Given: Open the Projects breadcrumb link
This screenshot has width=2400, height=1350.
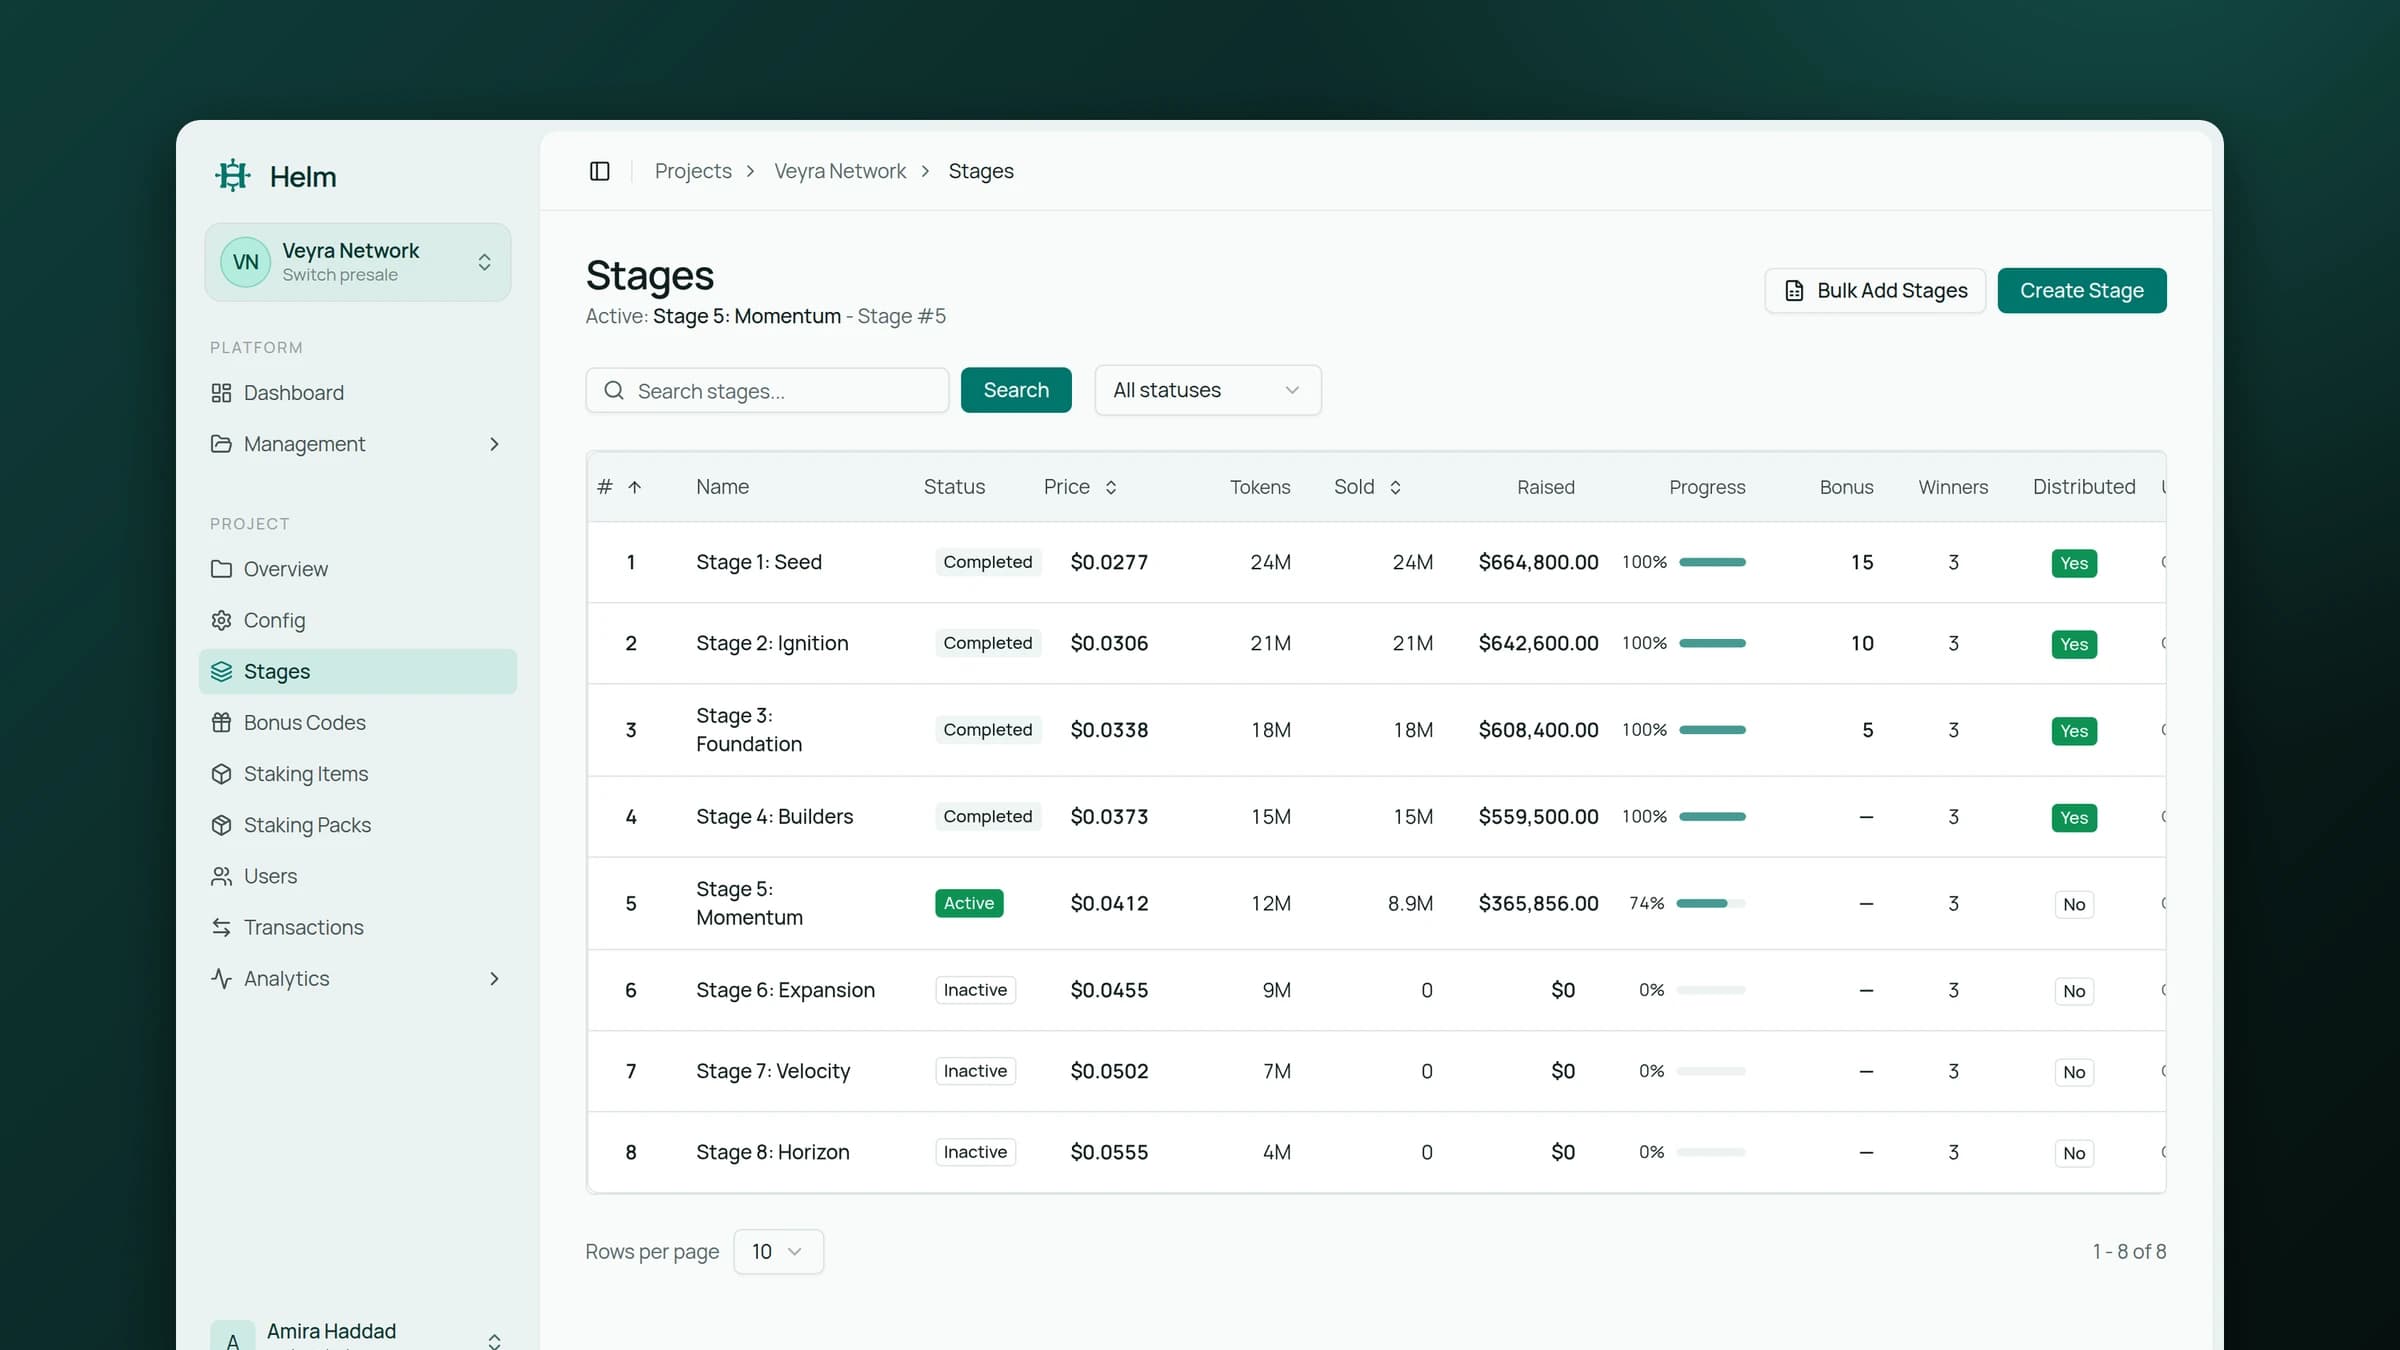Looking at the screenshot, I should point(693,171).
